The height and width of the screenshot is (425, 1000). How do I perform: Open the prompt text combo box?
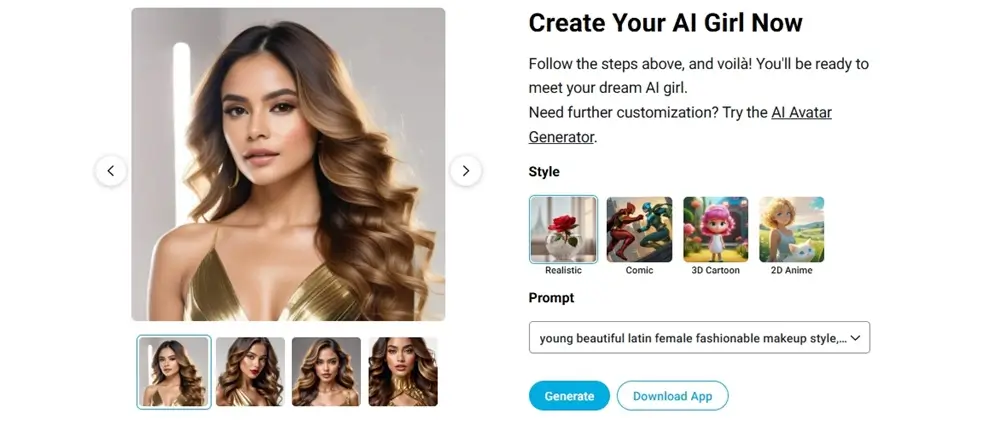(x=699, y=338)
